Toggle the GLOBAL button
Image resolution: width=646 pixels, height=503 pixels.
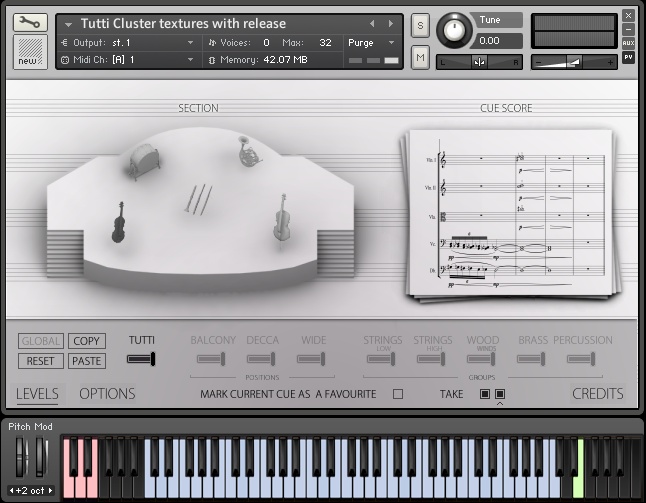40,341
